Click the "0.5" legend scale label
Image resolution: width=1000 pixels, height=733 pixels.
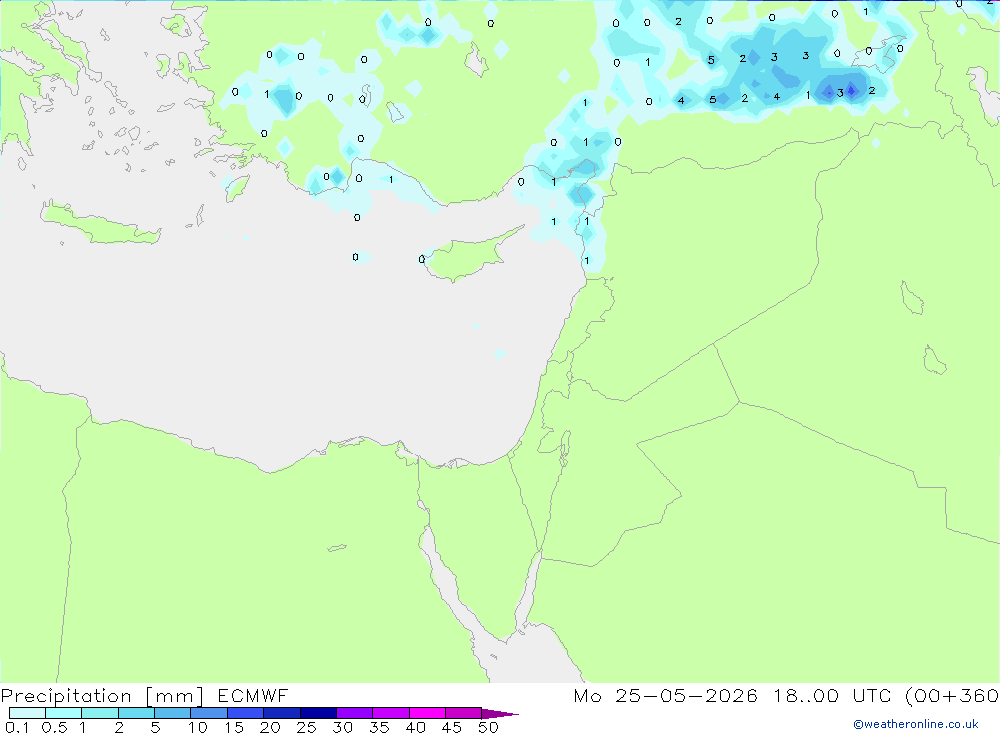pyautogui.click(x=54, y=727)
